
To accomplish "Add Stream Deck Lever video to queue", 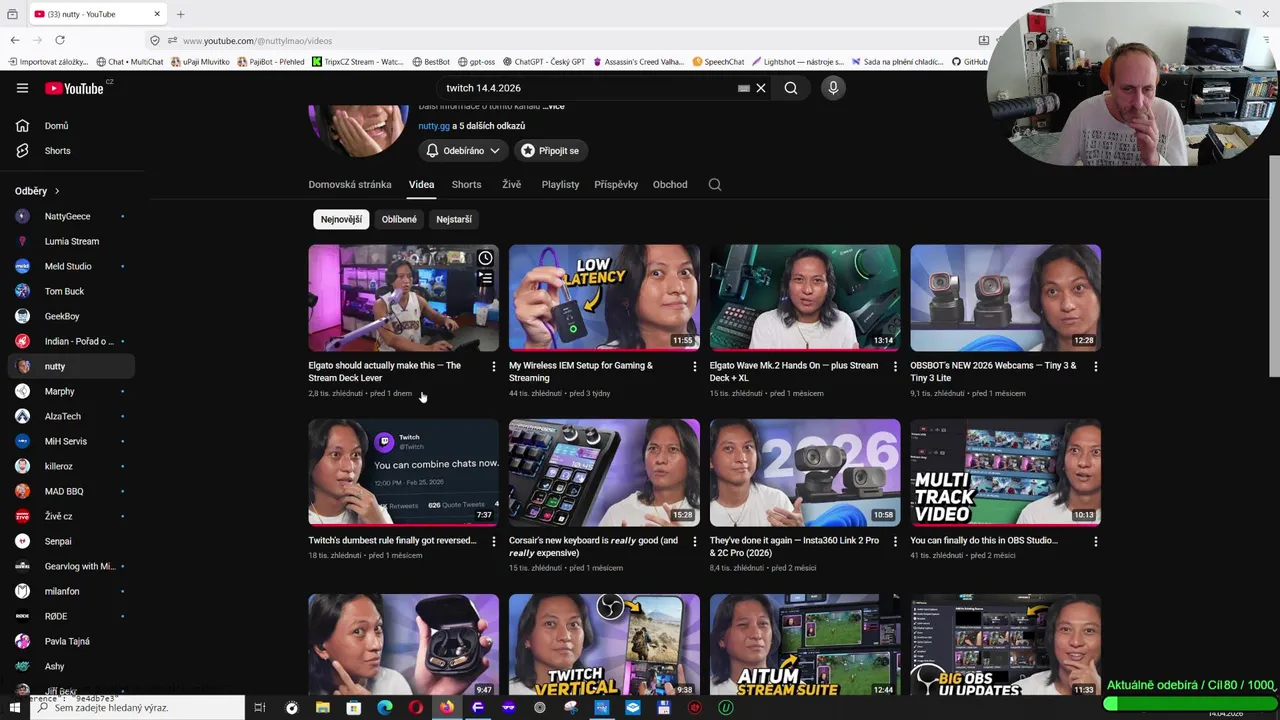I will [485, 279].
